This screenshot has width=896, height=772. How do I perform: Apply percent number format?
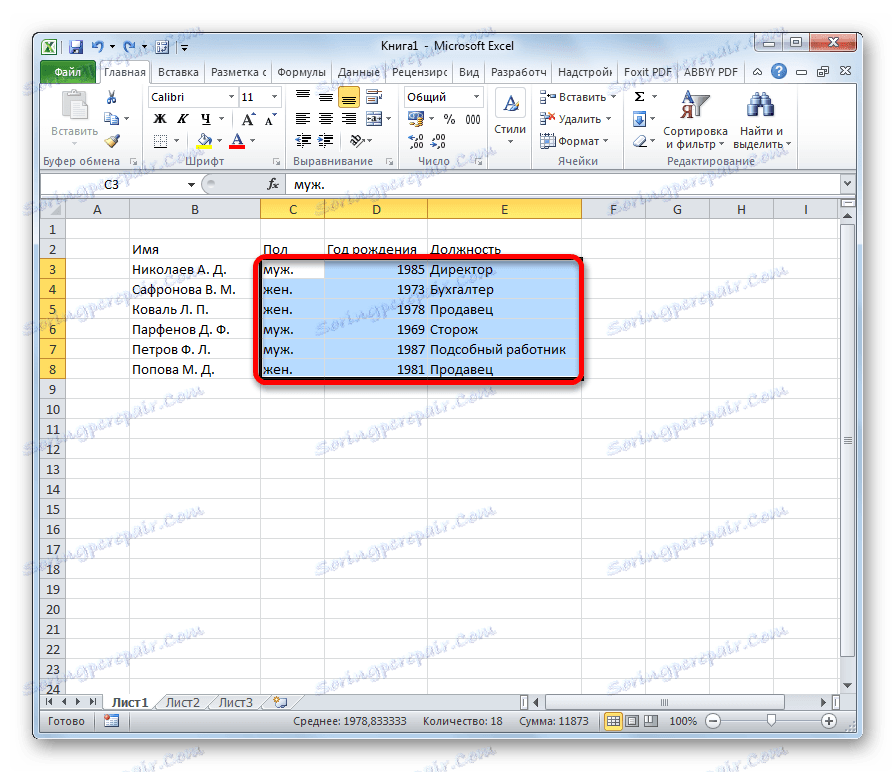click(447, 119)
